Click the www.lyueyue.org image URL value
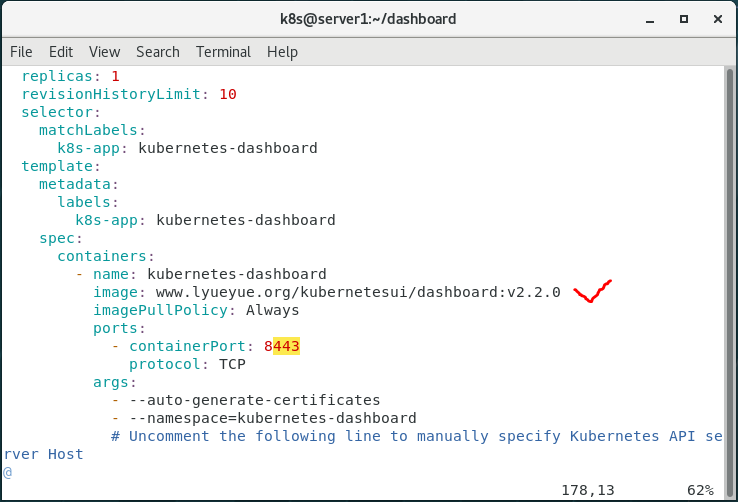Viewport: 738px width, 502px height. [x=358, y=292]
